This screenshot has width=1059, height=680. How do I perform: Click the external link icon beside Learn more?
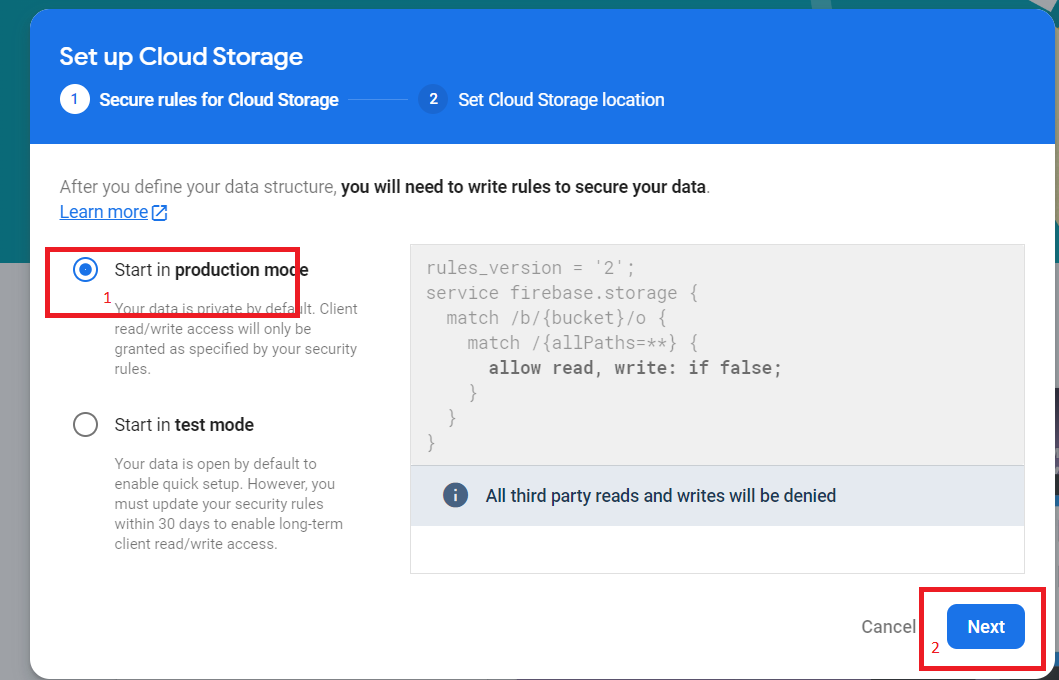point(157,212)
